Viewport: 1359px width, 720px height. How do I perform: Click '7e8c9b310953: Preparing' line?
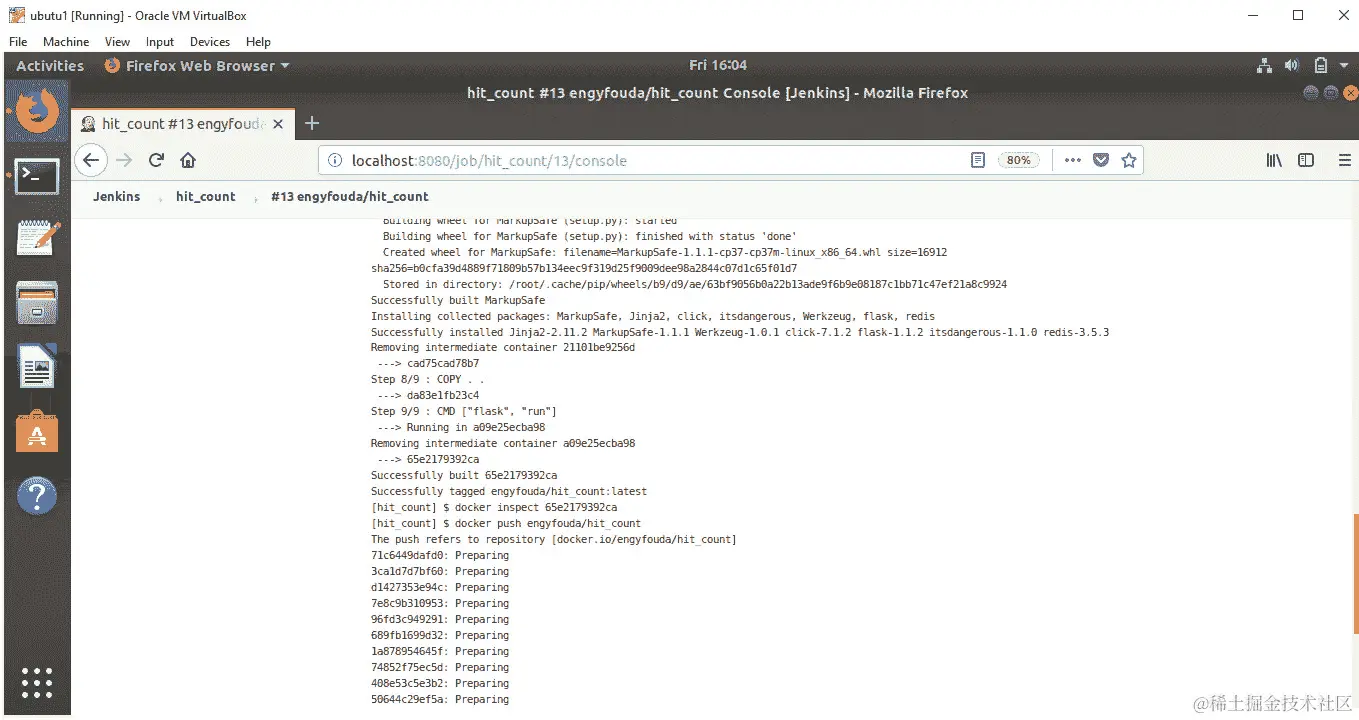click(440, 604)
